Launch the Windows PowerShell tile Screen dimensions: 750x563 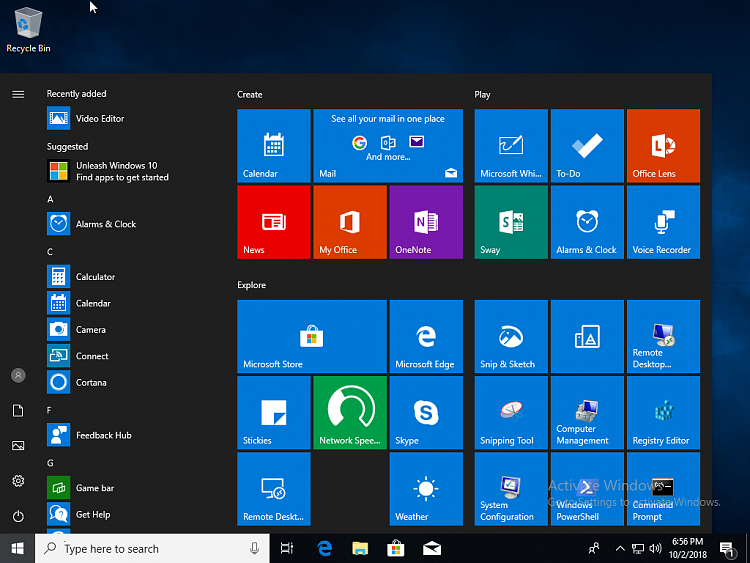tap(587, 489)
